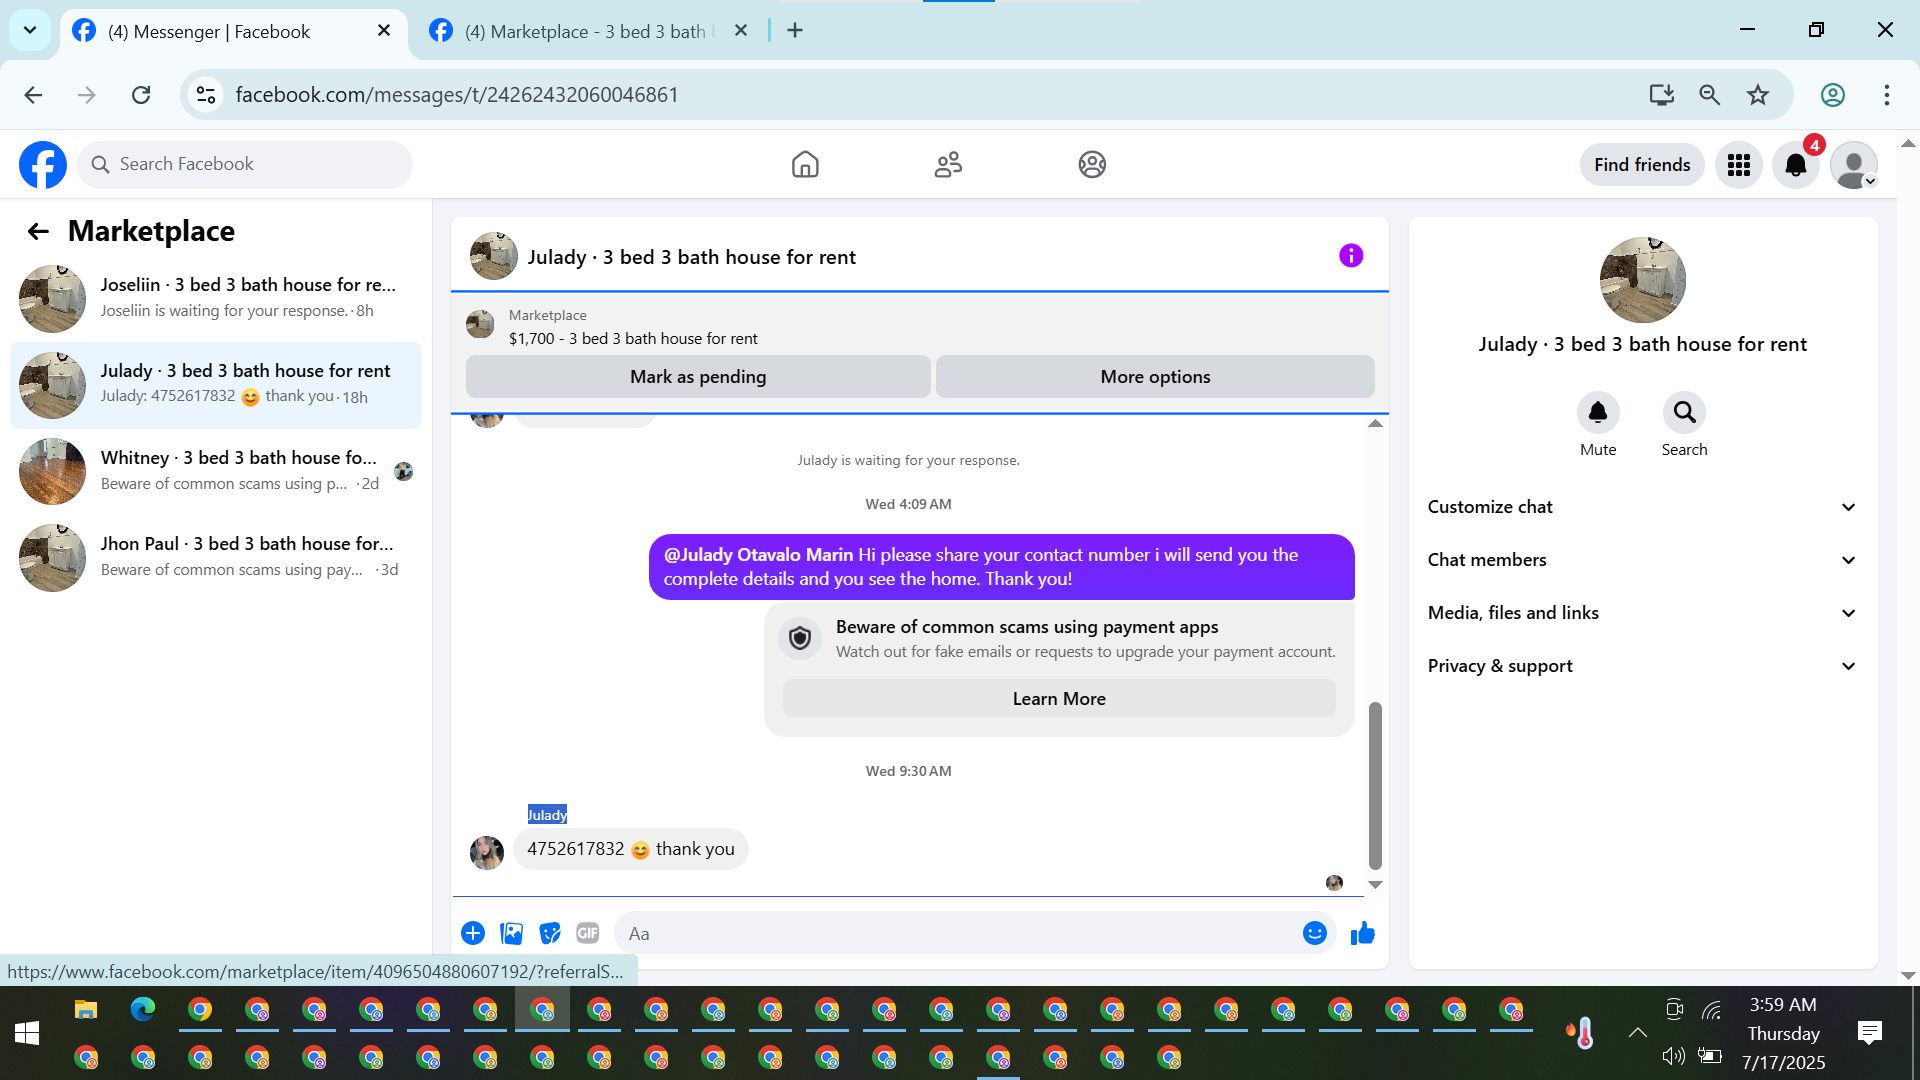The height and width of the screenshot is (1080, 1920).
Task: Mute this conversation with bell icon
Action: click(x=1597, y=413)
